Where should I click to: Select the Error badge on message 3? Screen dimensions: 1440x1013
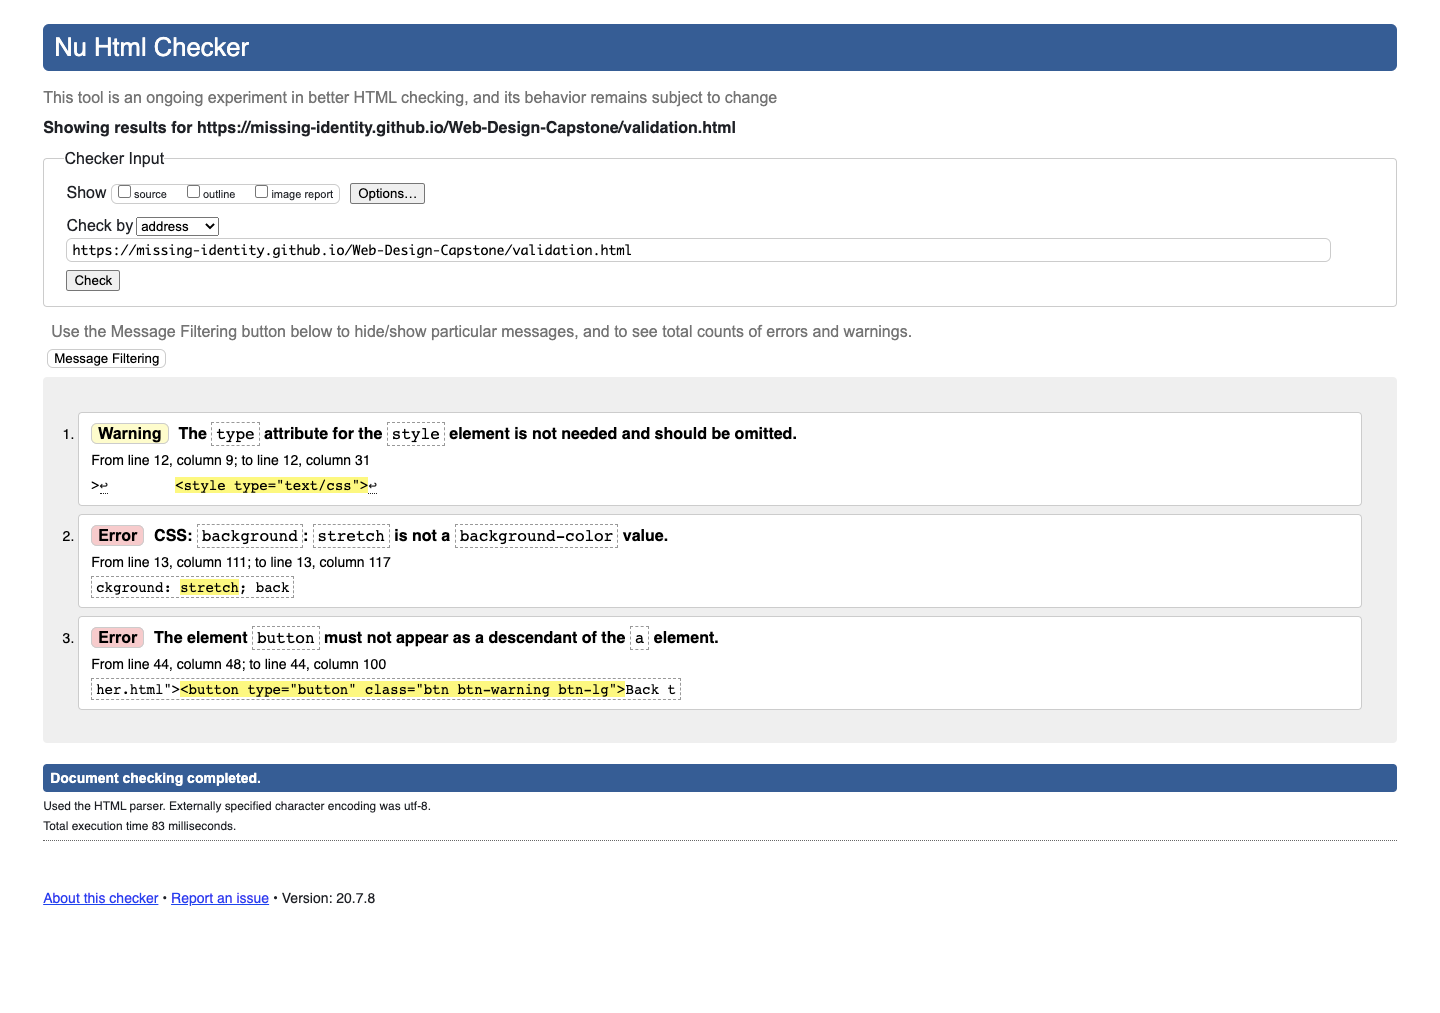[117, 637]
